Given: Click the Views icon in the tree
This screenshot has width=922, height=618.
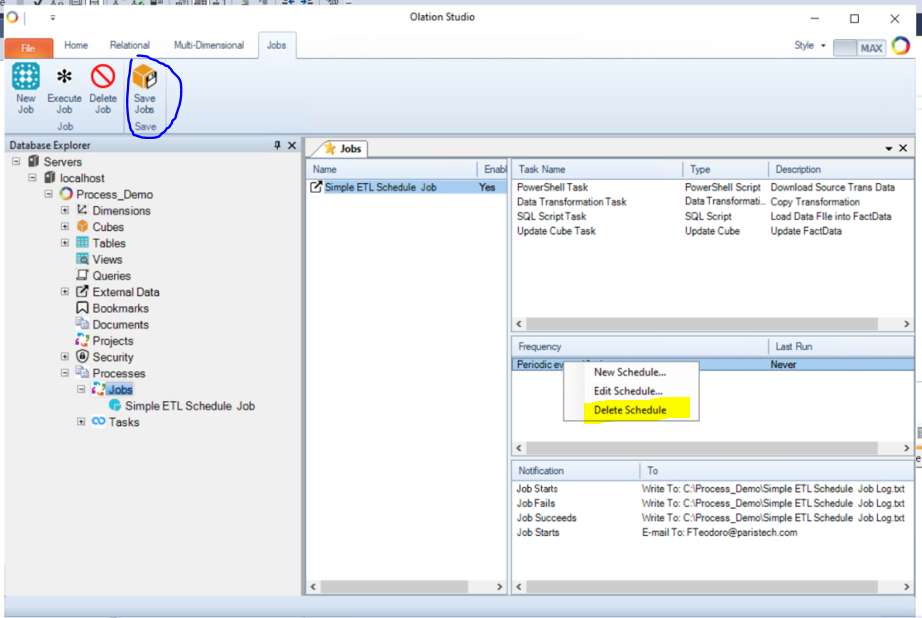Looking at the screenshot, I should (x=82, y=259).
